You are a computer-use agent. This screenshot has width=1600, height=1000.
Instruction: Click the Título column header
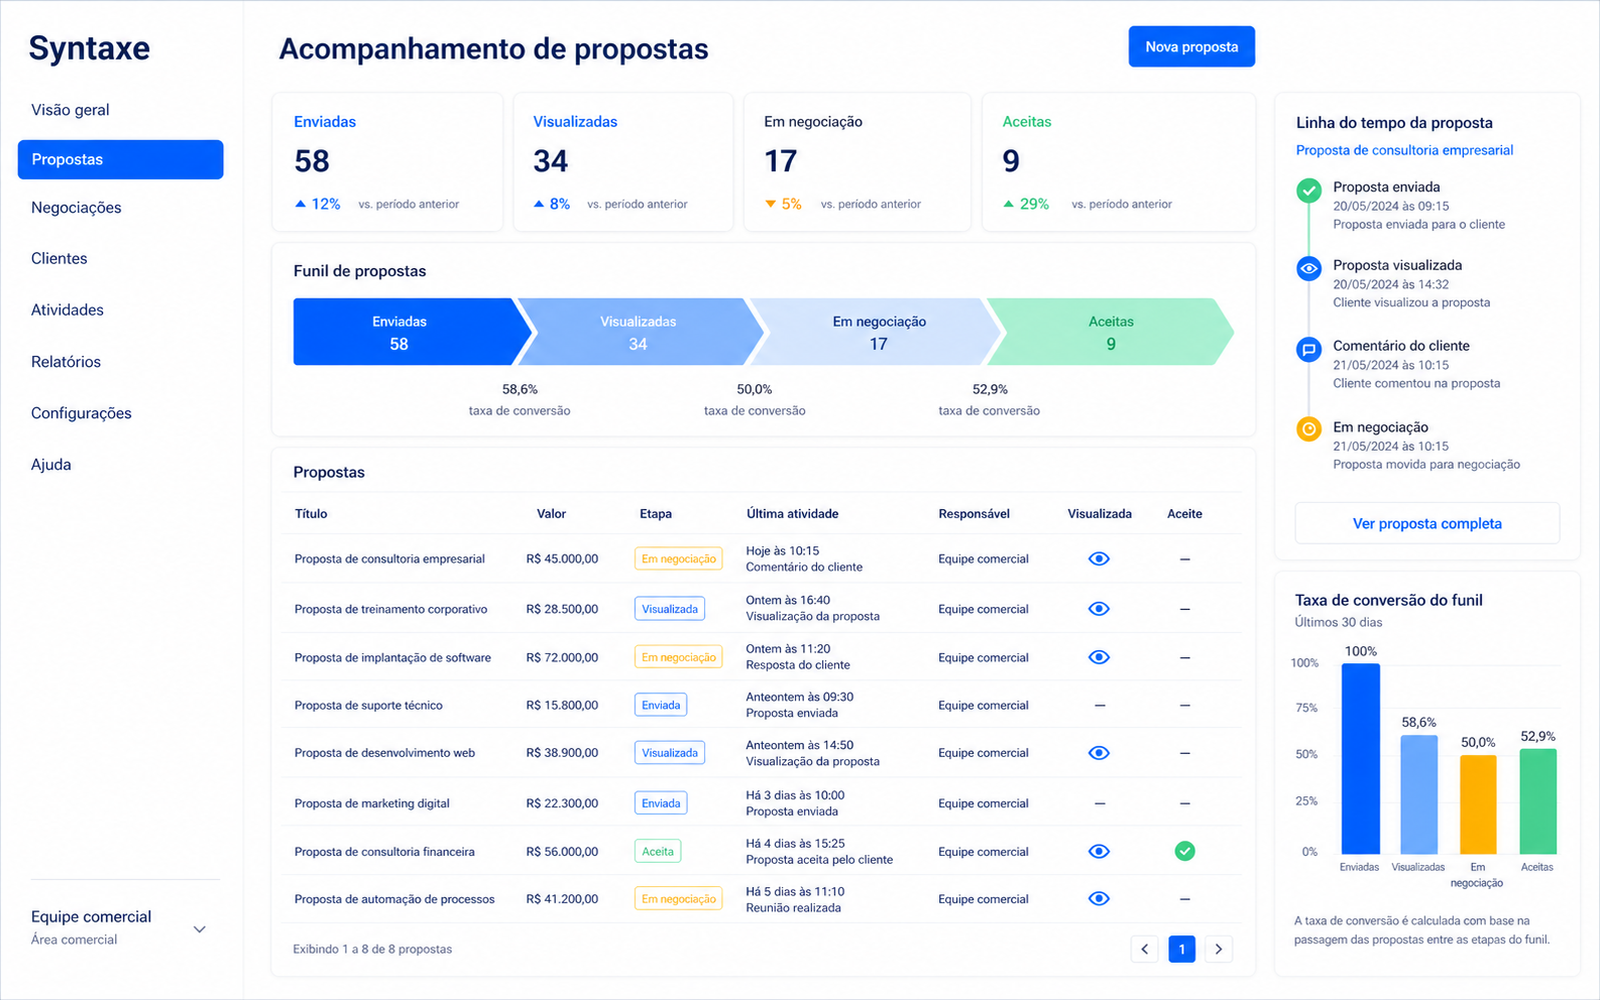(311, 514)
